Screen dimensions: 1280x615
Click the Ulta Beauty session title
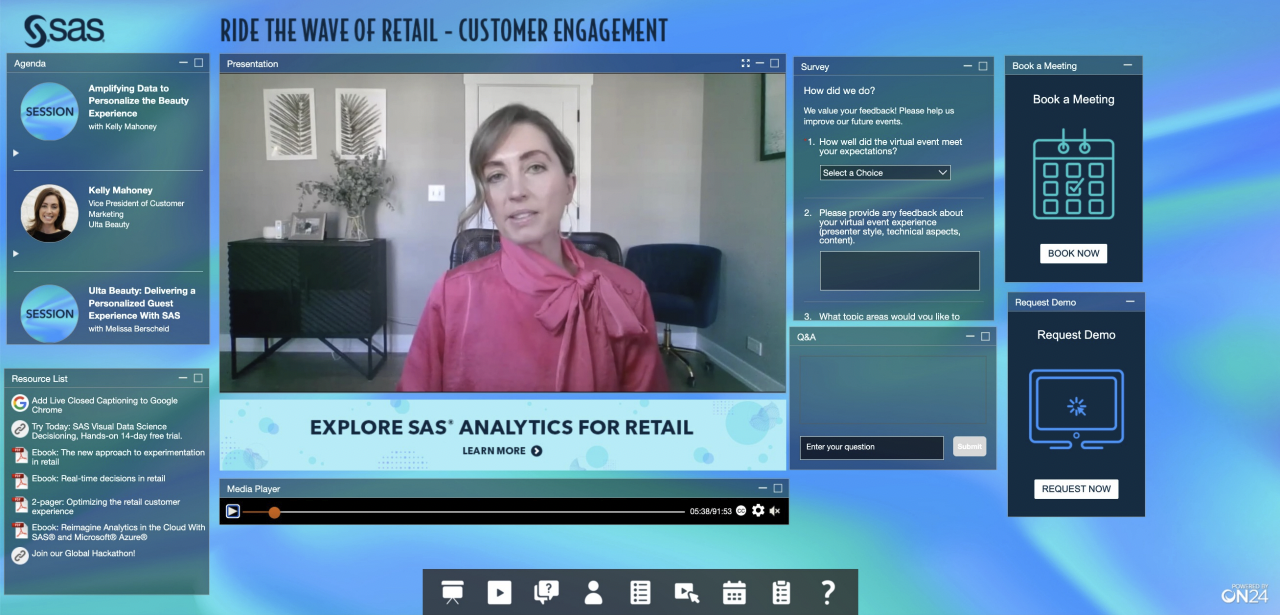click(142, 303)
